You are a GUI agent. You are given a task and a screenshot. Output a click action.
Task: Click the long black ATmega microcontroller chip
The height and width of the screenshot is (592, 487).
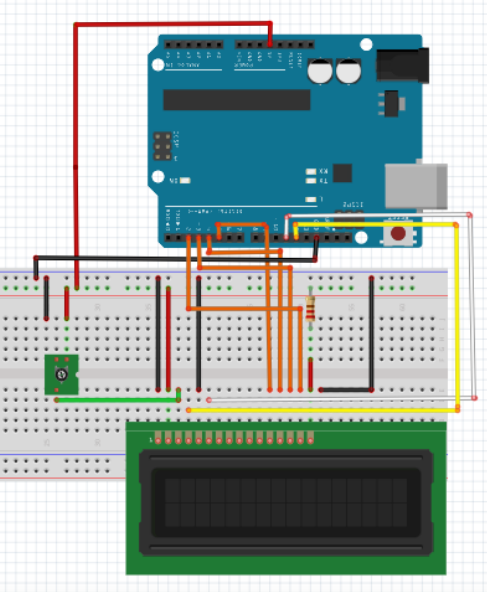237,100
